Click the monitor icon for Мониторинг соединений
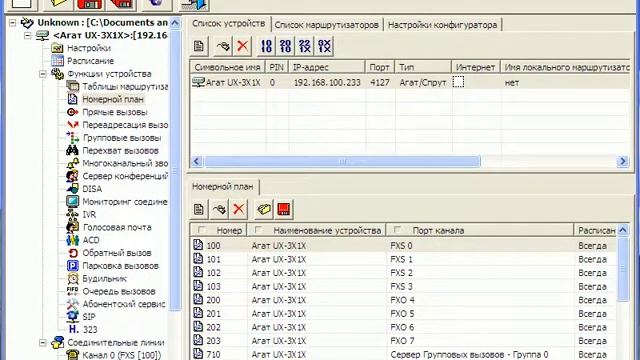The height and width of the screenshot is (360, 640). click(x=72, y=201)
